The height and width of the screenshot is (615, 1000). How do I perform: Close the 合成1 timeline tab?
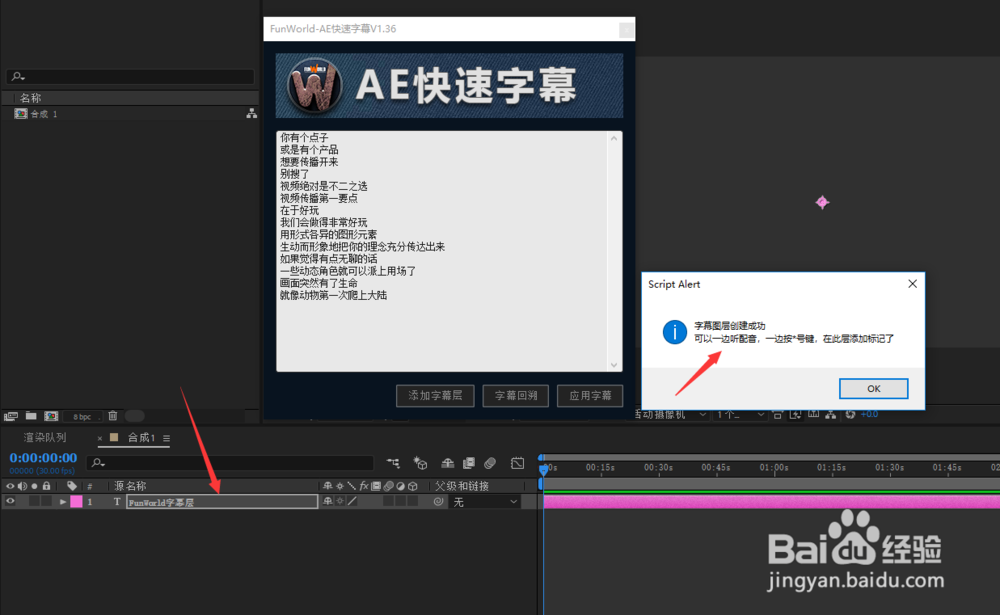point(99,438)
